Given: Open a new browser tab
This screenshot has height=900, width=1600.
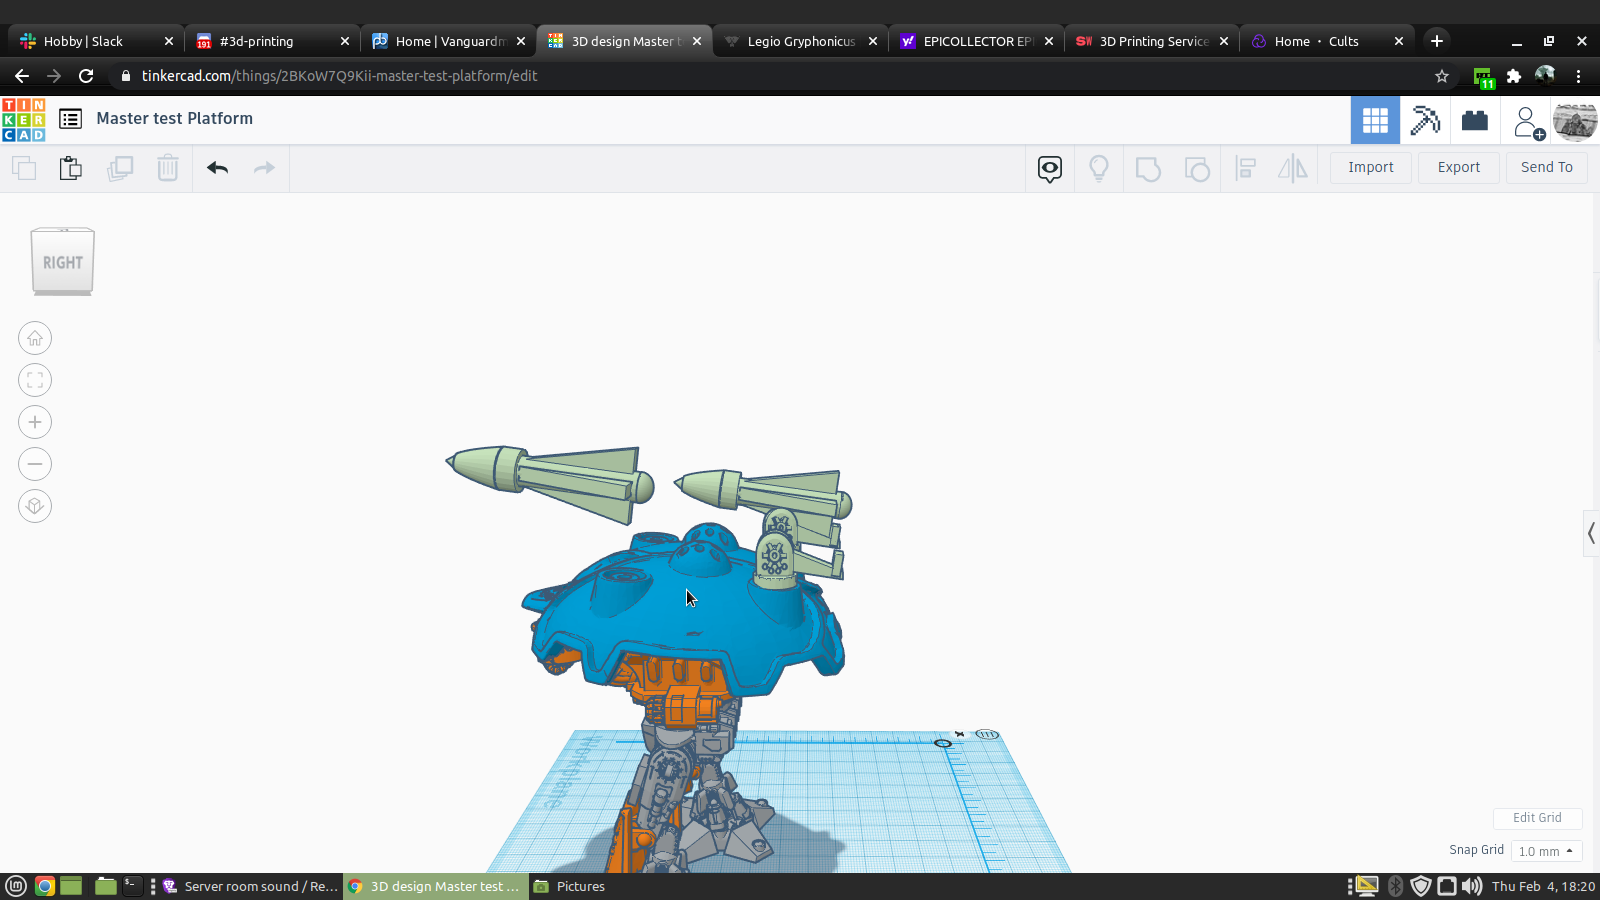Looking at the screenshot, I should [x=1437, y=41].
